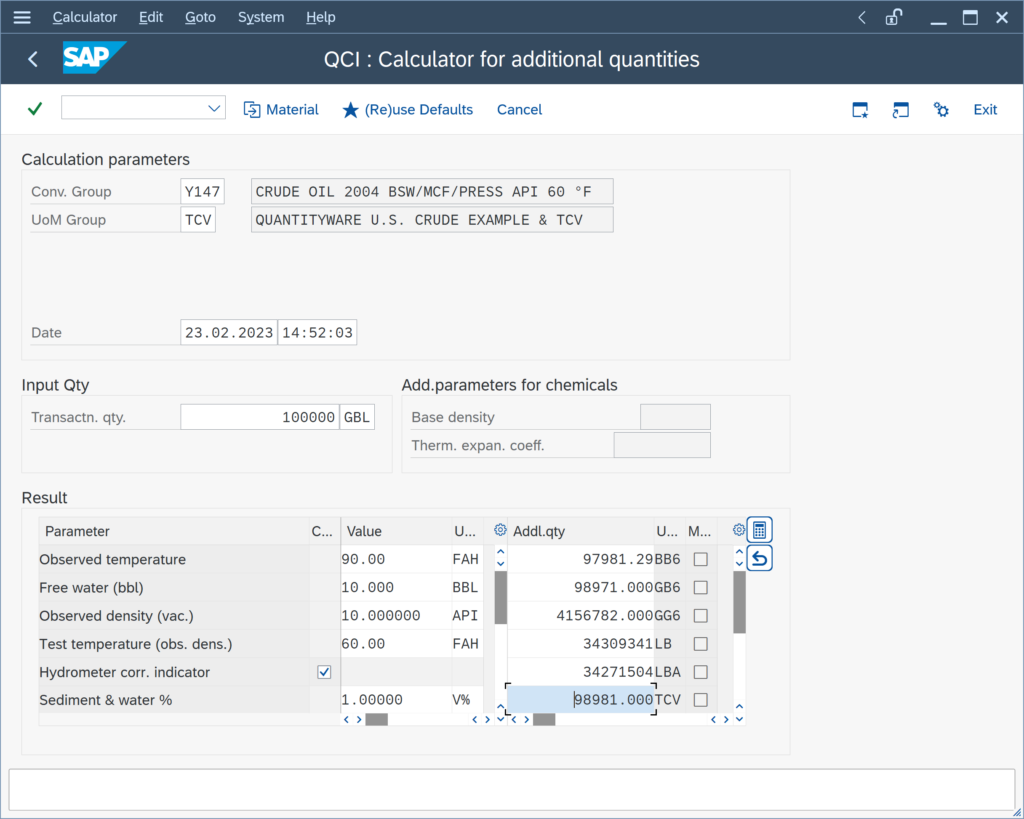This screenshot has height=819, width=1024.
Task: Click the horizontal scrollbar thumb under the Addl.qty column
Action: coord(544,719)
